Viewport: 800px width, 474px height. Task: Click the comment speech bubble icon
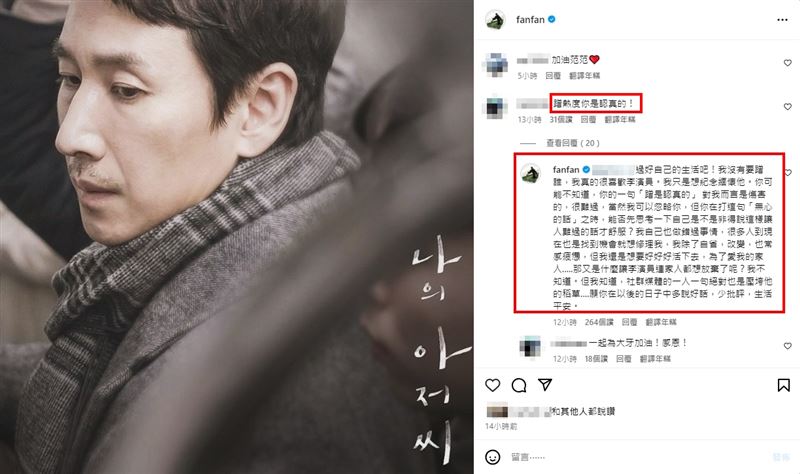[519, 385]
